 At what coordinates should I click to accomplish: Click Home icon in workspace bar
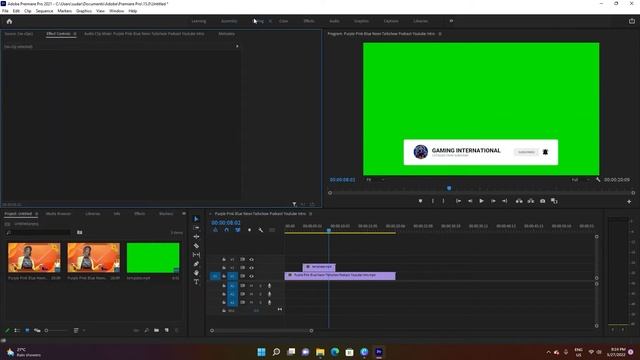point(9,21)
